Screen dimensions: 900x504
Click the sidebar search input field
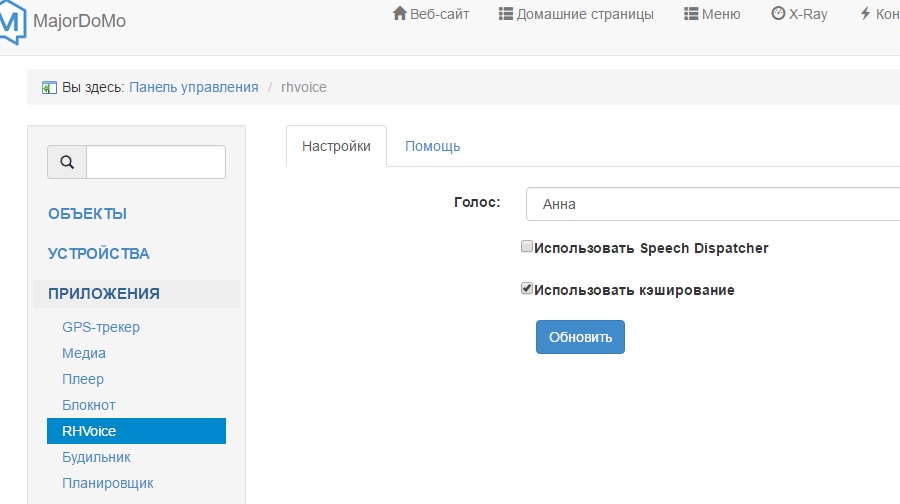click(x=156, y=162)
